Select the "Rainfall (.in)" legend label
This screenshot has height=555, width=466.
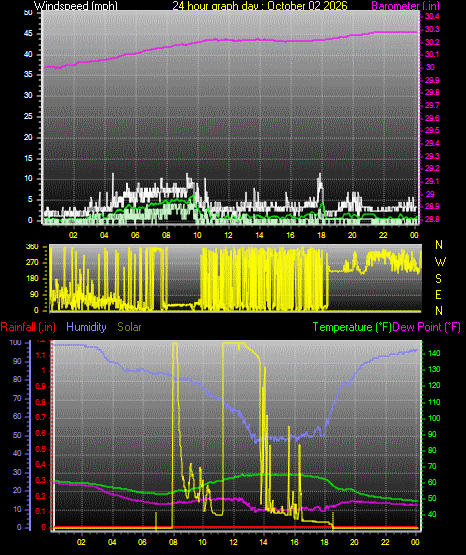pyautogui.click(x=28, y=327)
